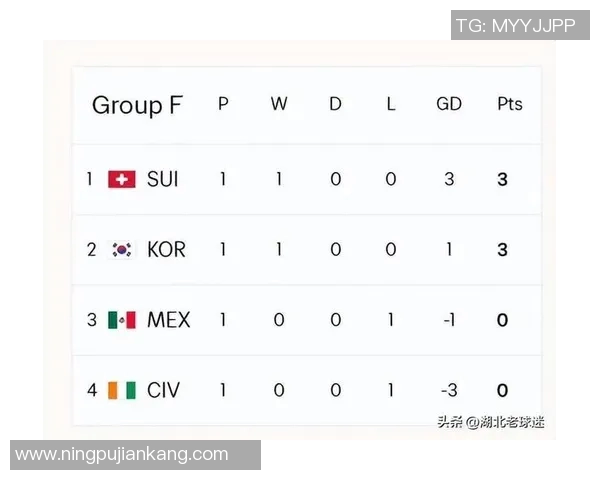Image resolution: width=600 pixels, height=480 pixels.
Task: Click the TG: MYYJJPP label
Action: click(516, 25)
